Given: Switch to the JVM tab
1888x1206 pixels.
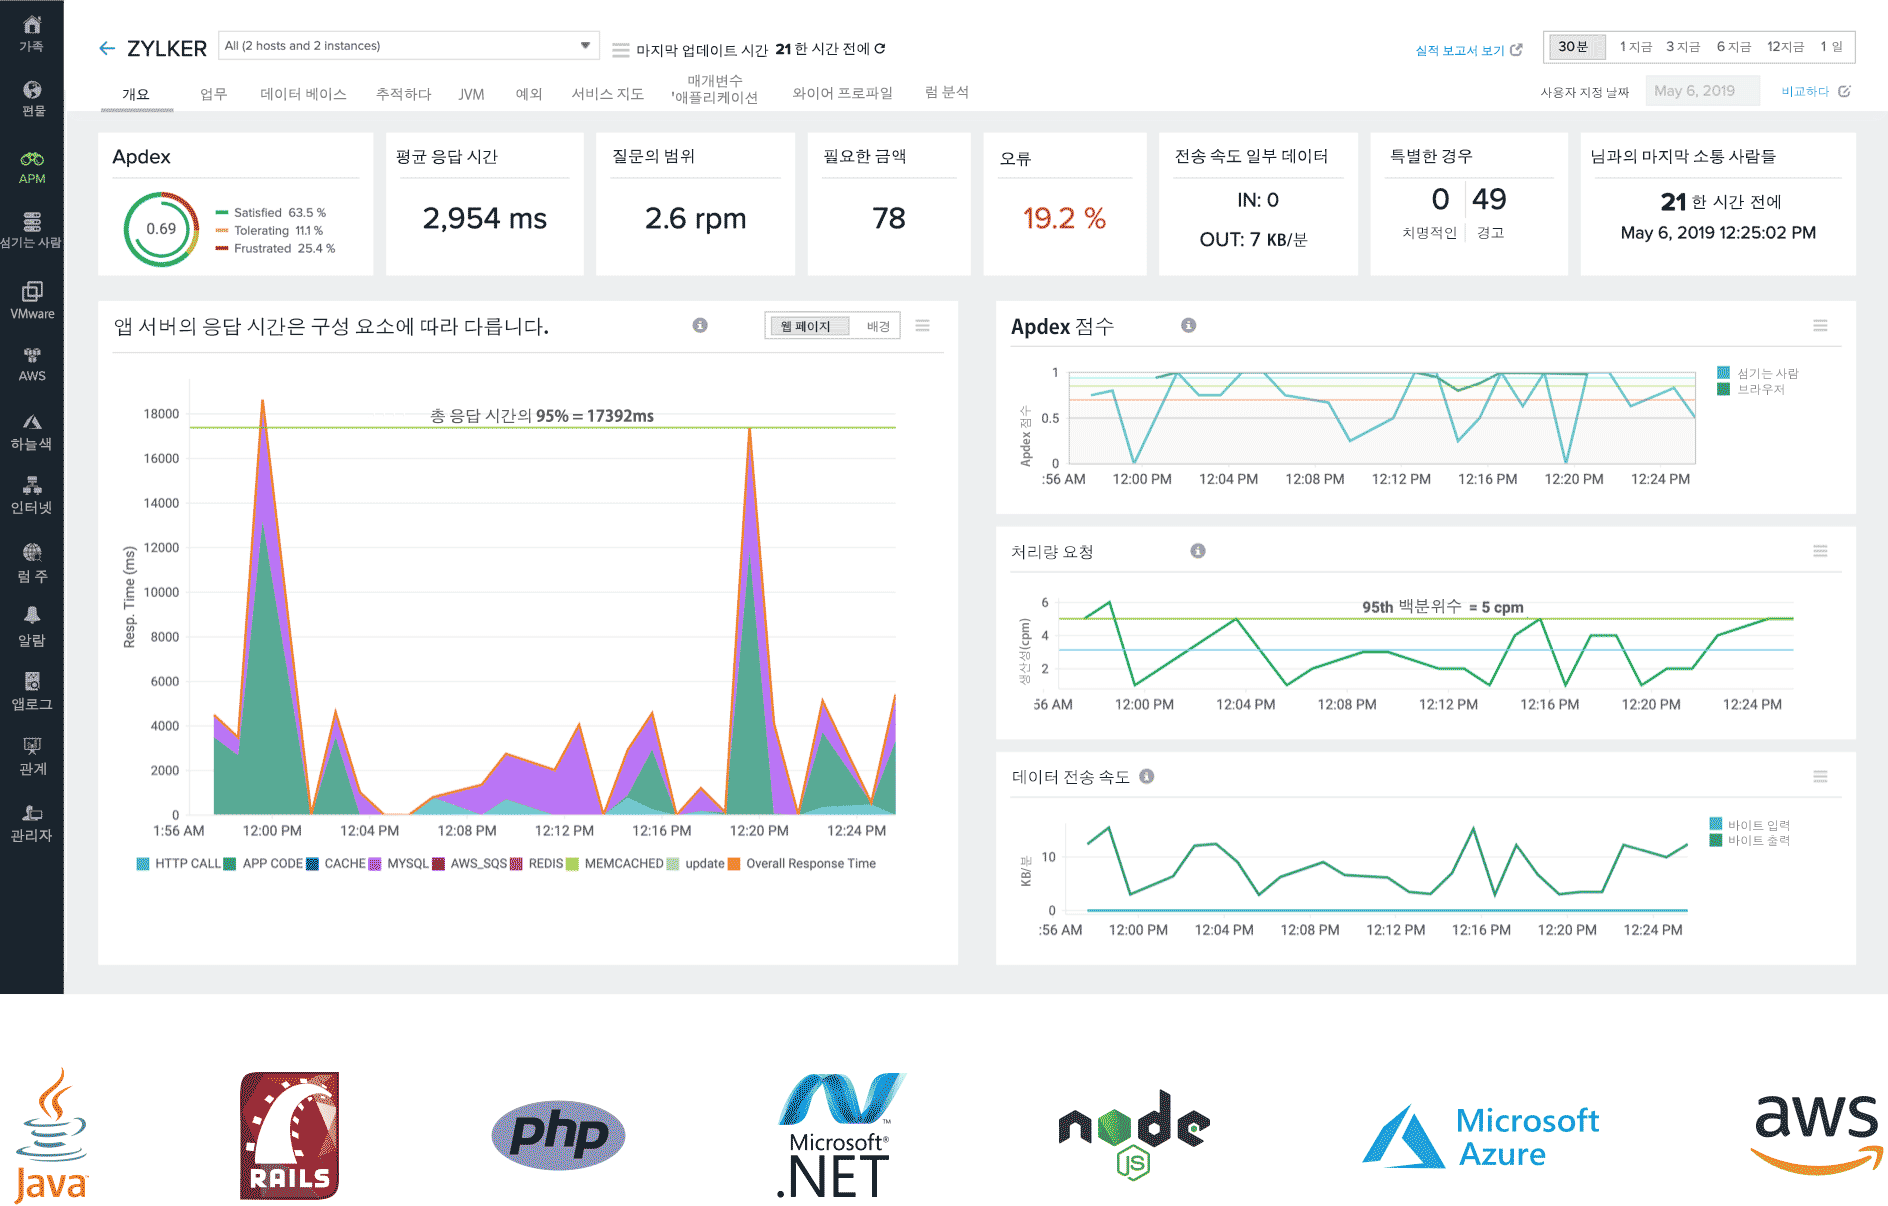Looking at the screenshot, I should pos(470,95).
